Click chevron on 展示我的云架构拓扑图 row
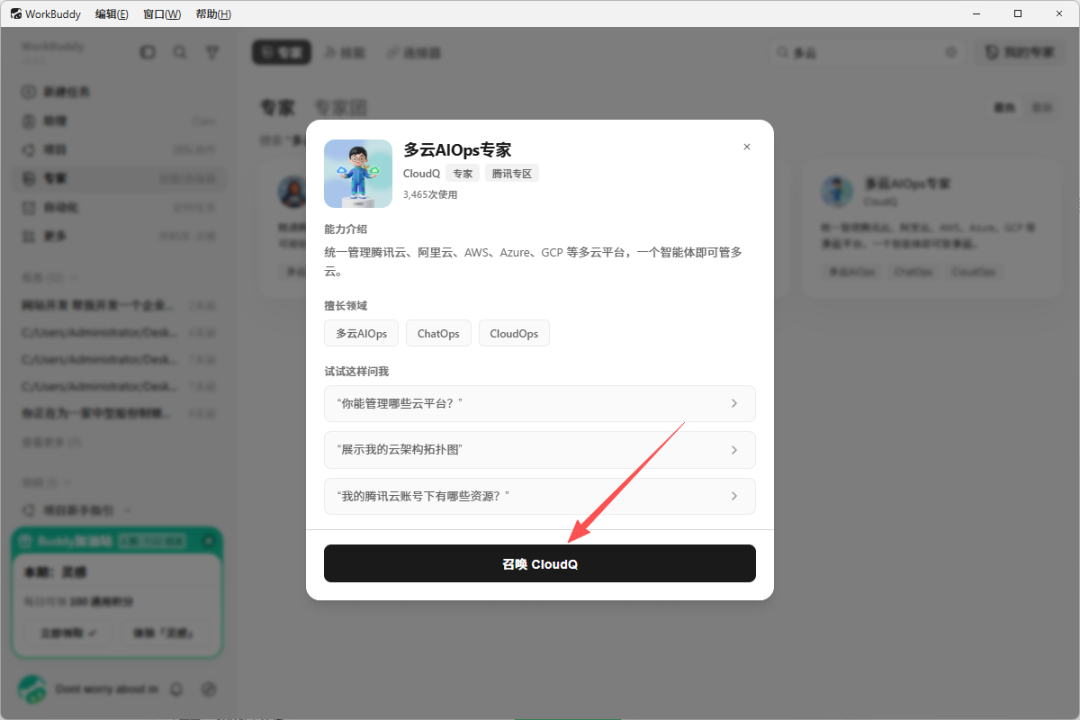The height and width of the screenshot is (720, 1080). point(734,450)
